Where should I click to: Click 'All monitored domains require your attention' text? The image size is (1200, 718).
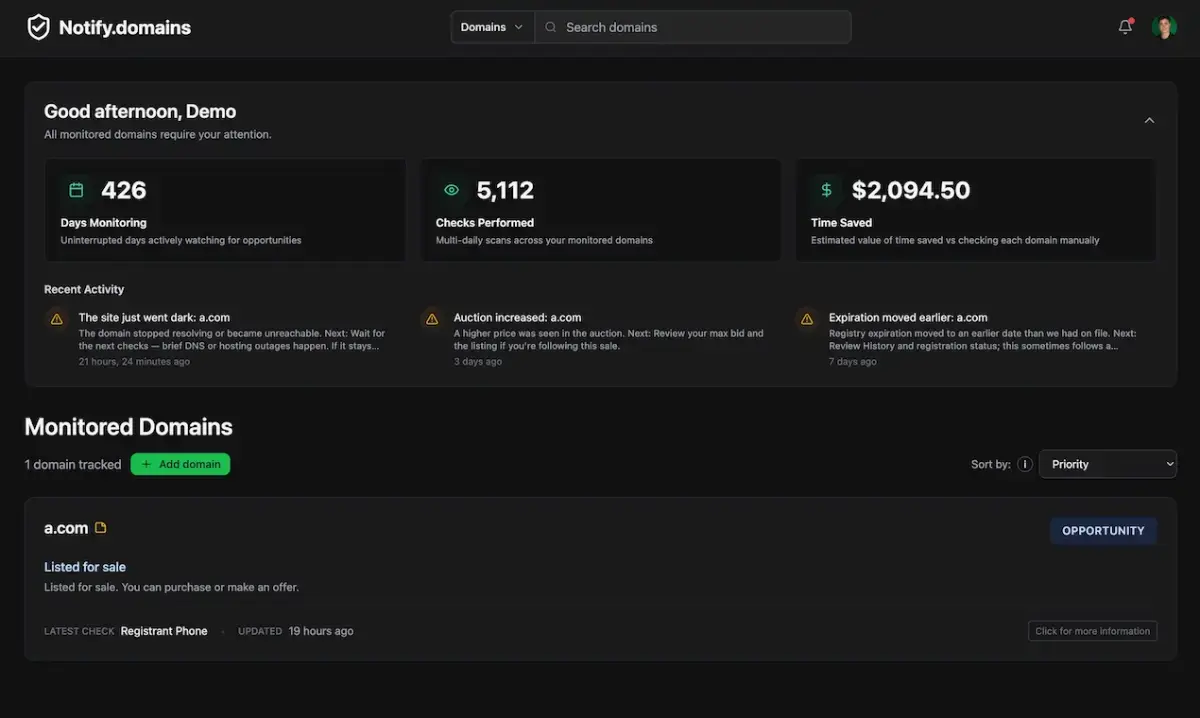pyautogui.click(x=158, y=134)
